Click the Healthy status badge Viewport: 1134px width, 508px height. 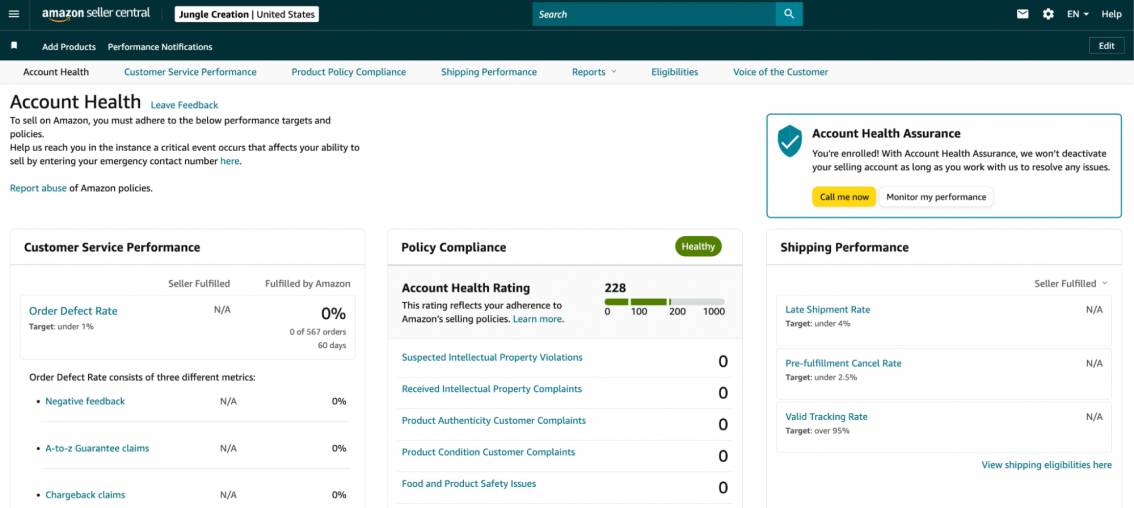(698, 246)
